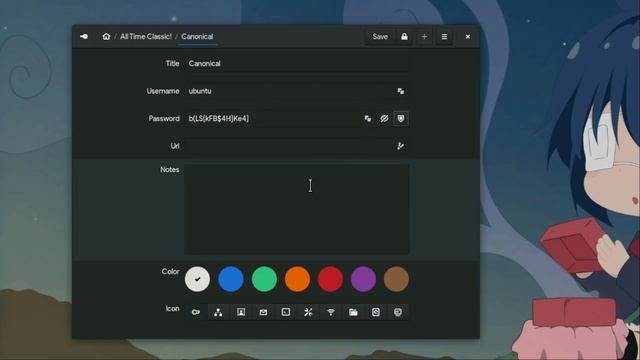Open the URL with link icon
The width and height of the screenshot is (640, 360).
(x=401, y=146)
